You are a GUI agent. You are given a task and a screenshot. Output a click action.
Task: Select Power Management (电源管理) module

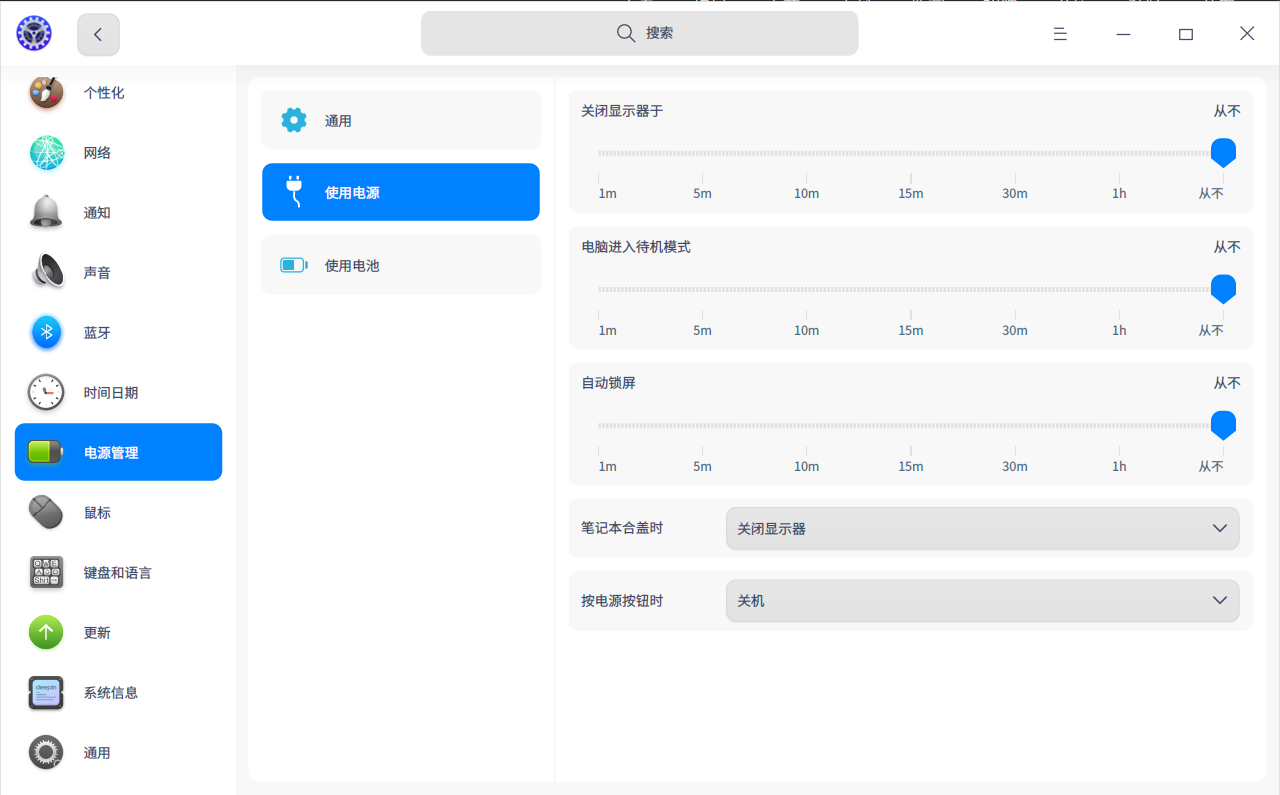118,452
